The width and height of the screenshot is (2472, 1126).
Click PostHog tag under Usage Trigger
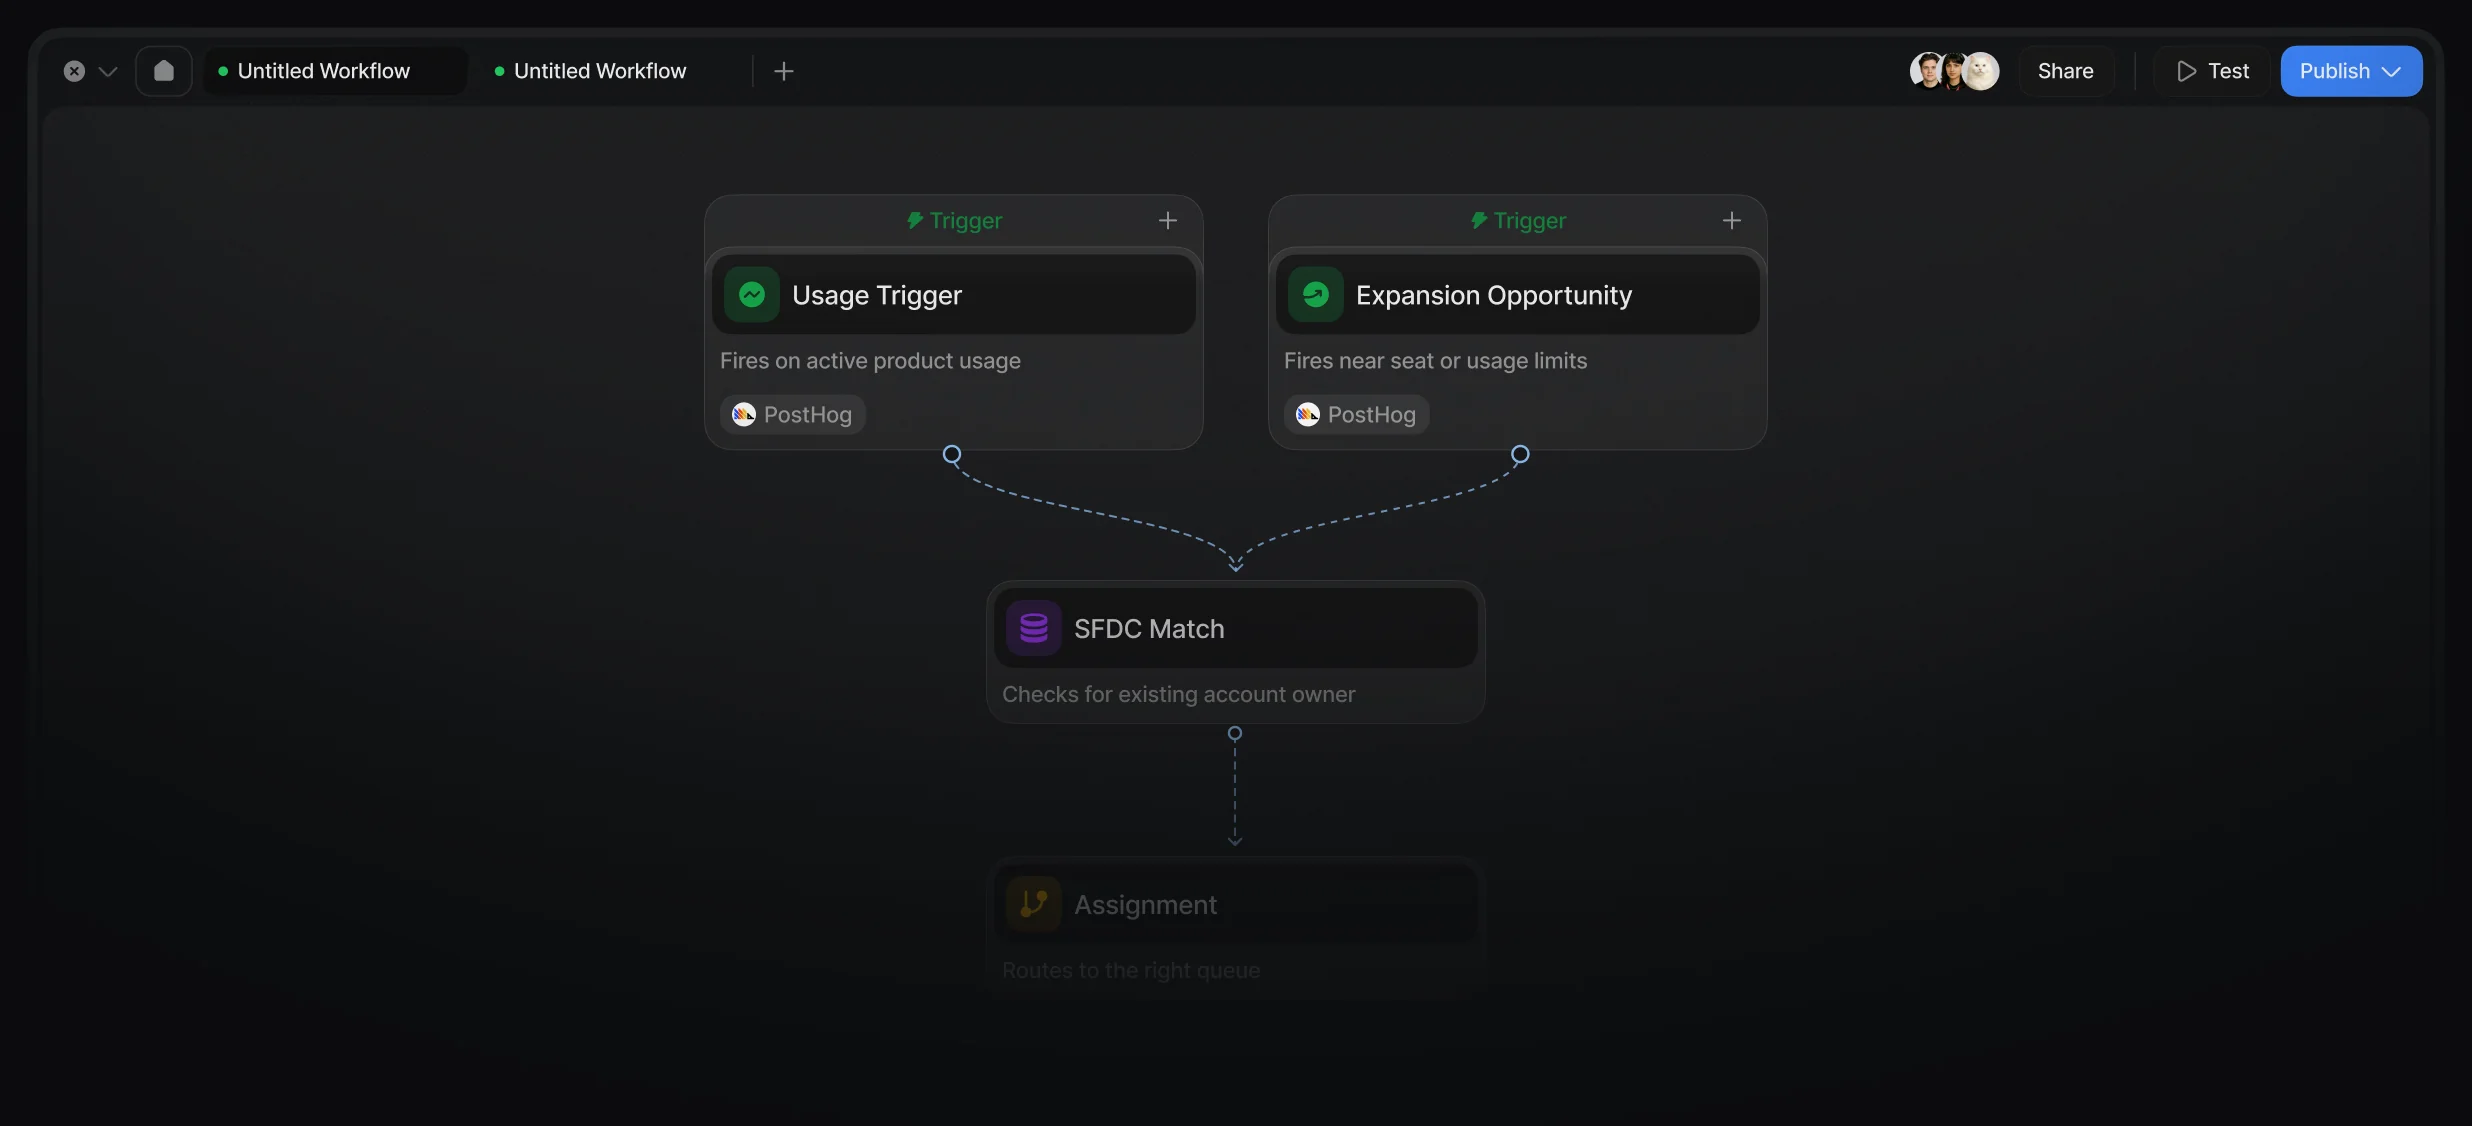point(793,414)
